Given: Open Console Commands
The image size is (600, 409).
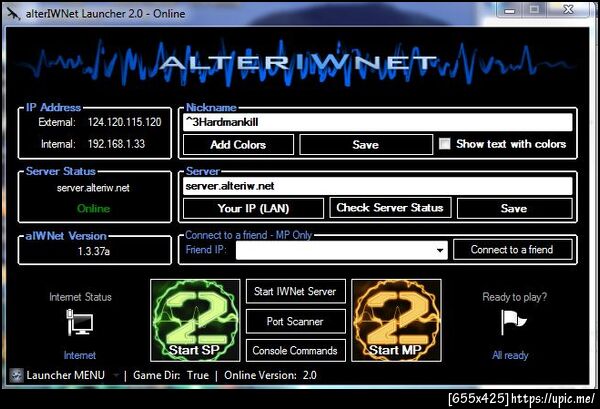Looking at the screenshot, I should (295, 350).
